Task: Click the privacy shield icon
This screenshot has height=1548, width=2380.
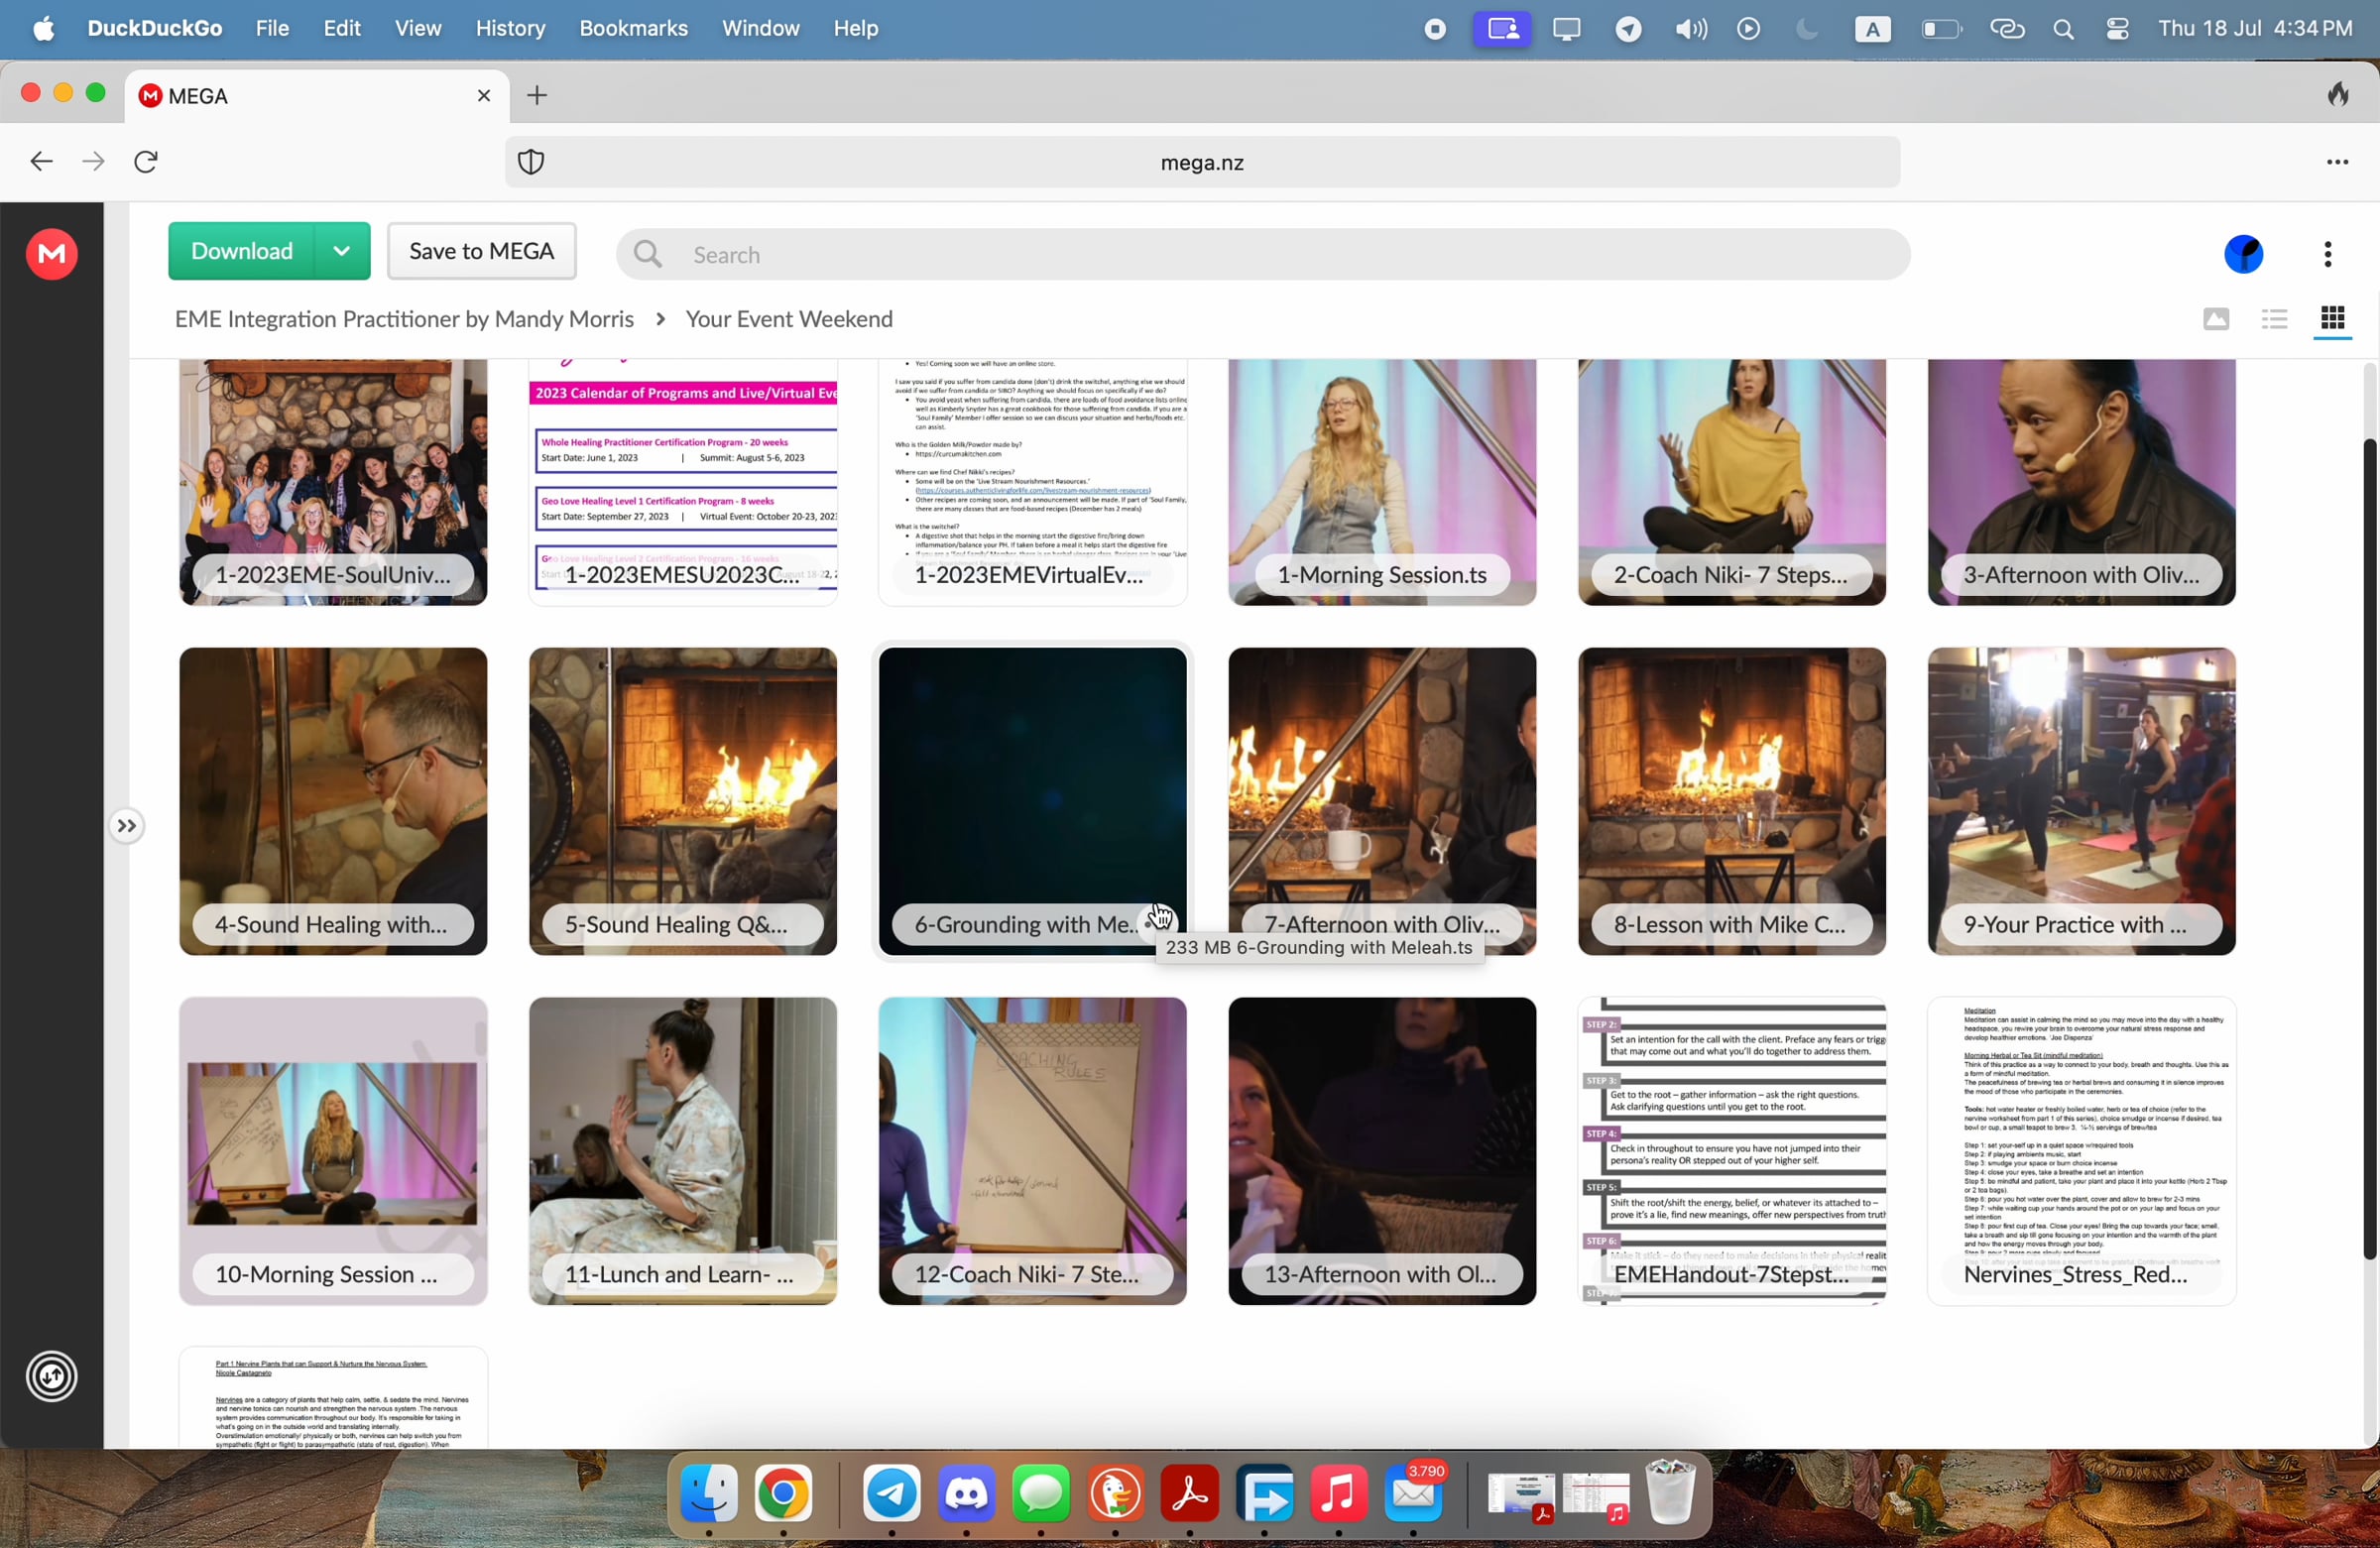Action: point(531,162)
